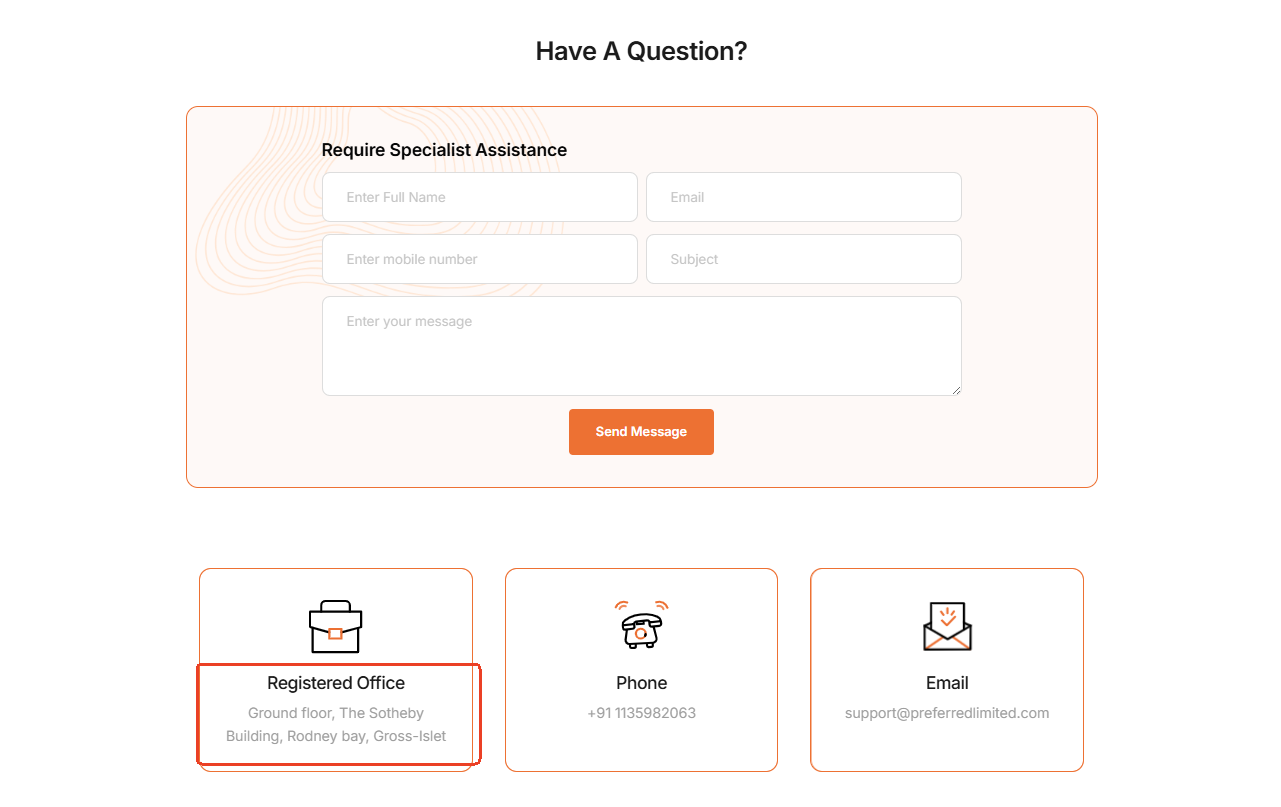Click the Have A Question? heading
This screenshot has height=807, width=1281.
tap(641, 51)
